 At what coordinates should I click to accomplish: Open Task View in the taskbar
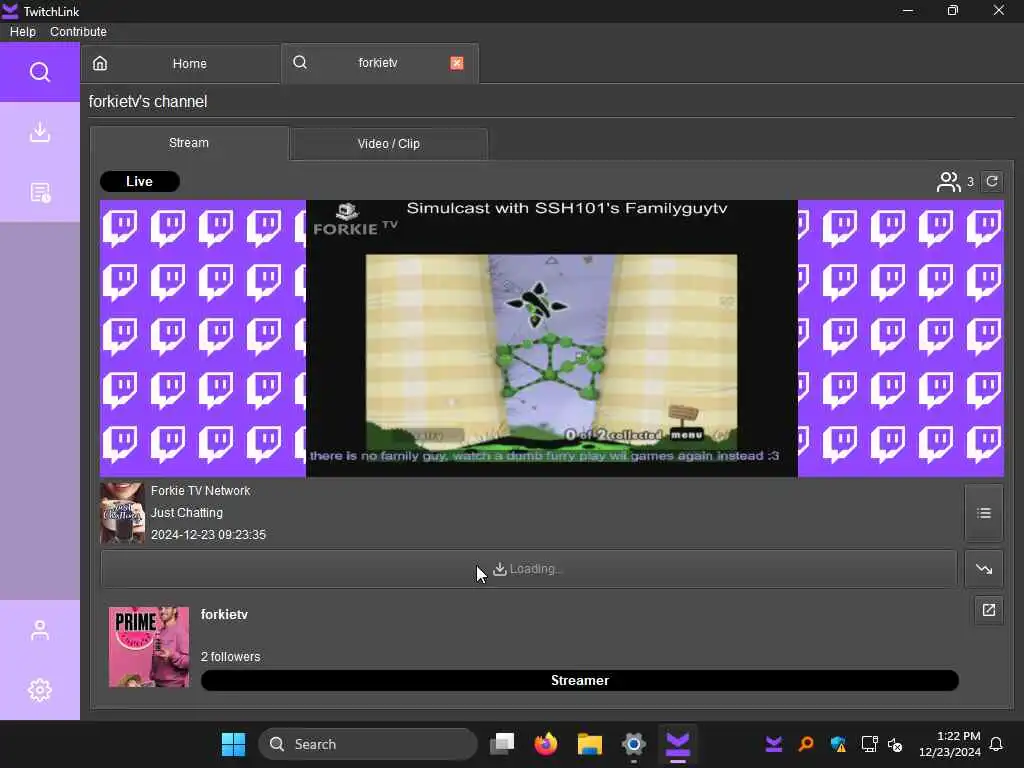502,744
